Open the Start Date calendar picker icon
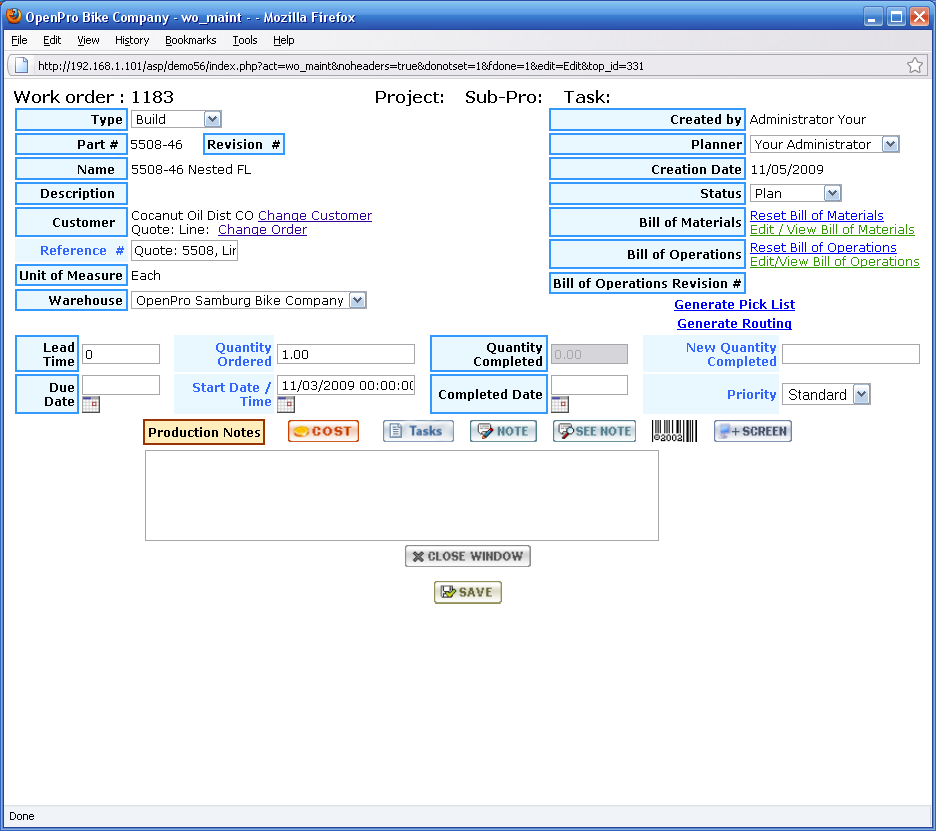The width and height of the screenshot is (936, 831). coord(285,405)
